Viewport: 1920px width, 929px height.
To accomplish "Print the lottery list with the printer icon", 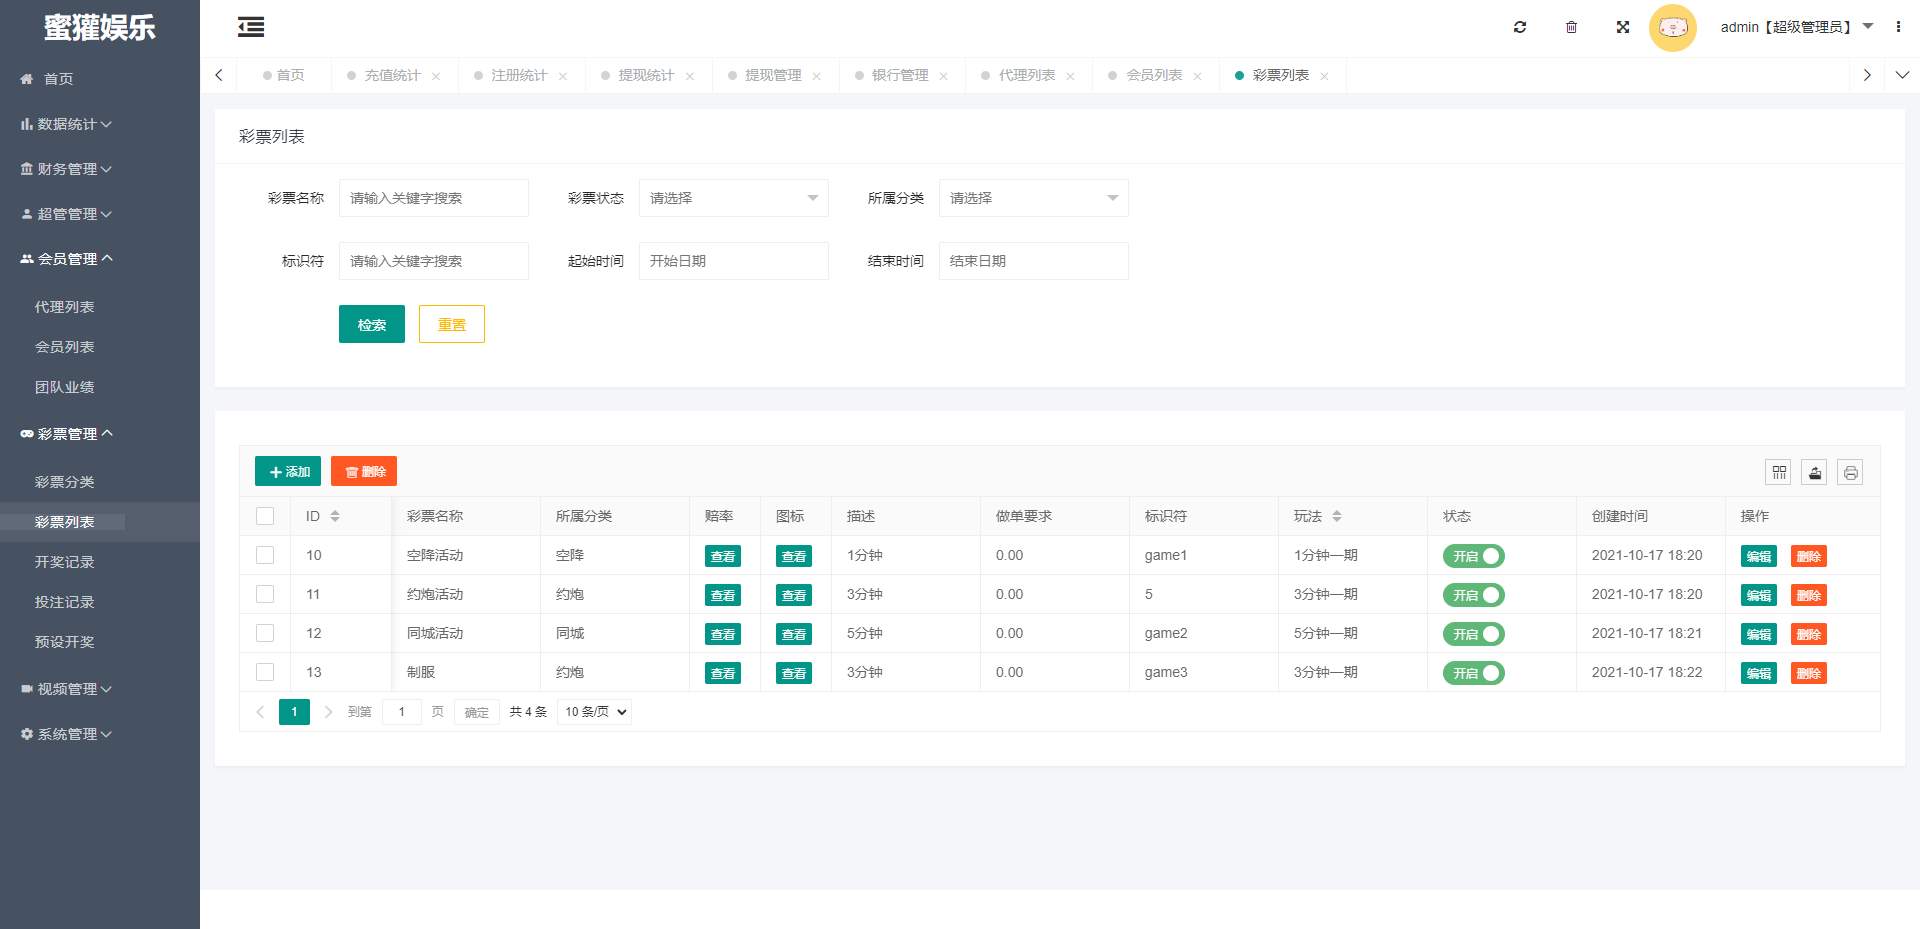I will (1850, 471).
